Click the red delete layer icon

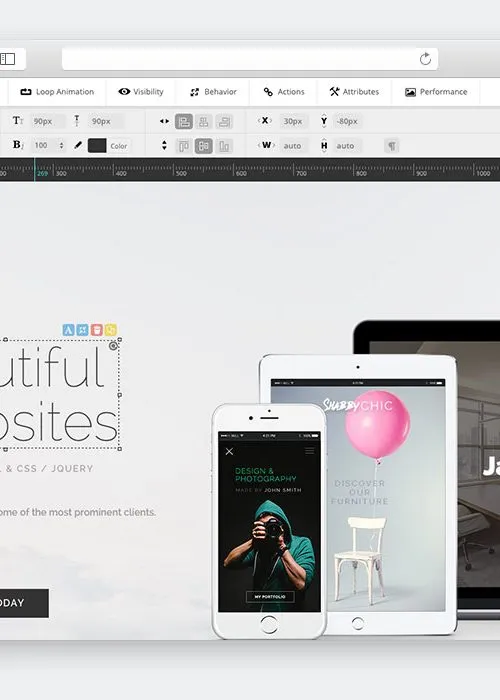click(x=96, y=330)
